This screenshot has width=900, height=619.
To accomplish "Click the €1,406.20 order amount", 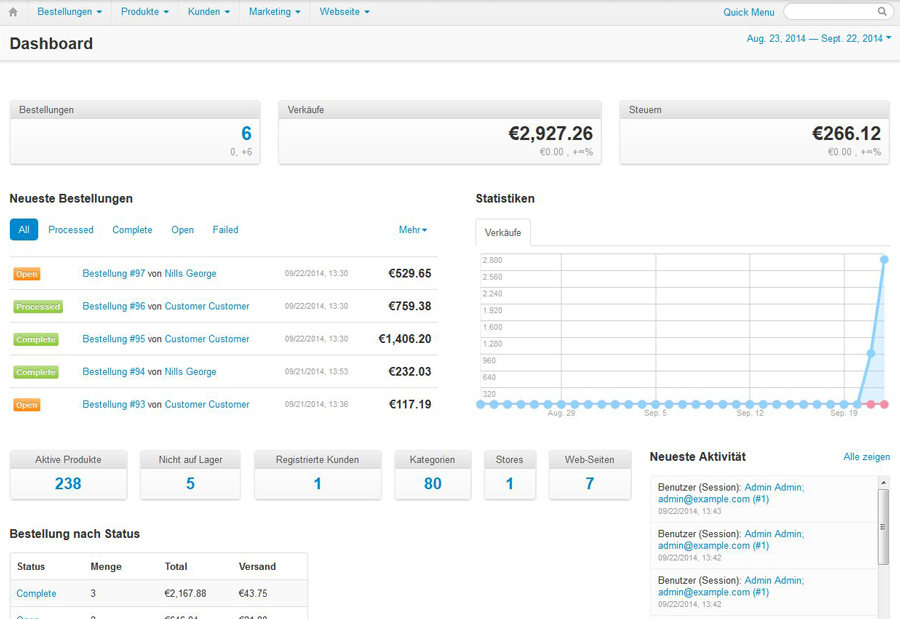I will [x=405, y=339].
